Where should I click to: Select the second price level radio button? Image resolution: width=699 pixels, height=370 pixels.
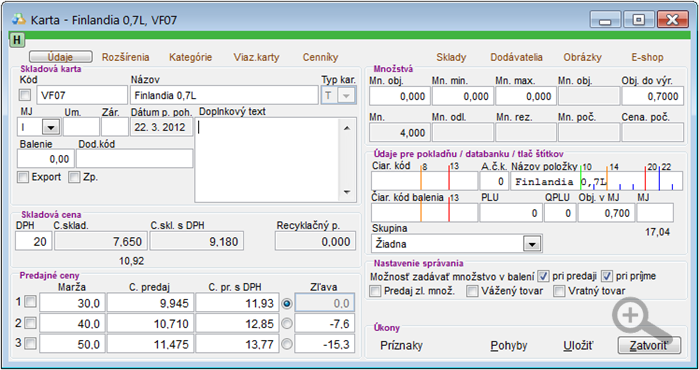tap(287, 323)
